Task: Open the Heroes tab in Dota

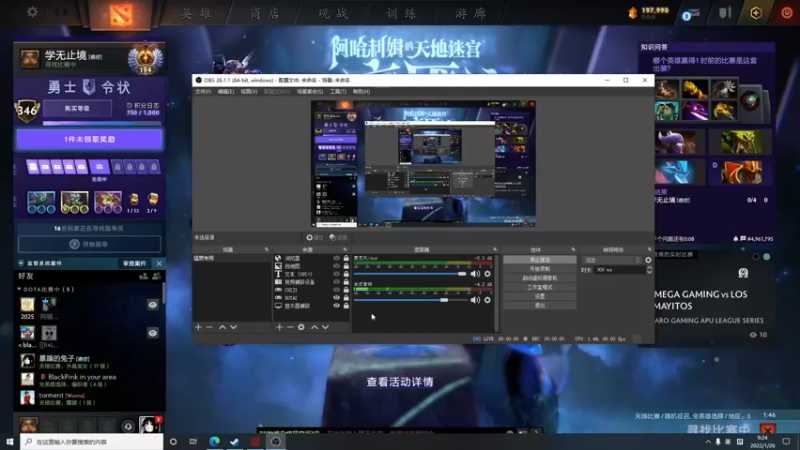Action: [196, 14]
